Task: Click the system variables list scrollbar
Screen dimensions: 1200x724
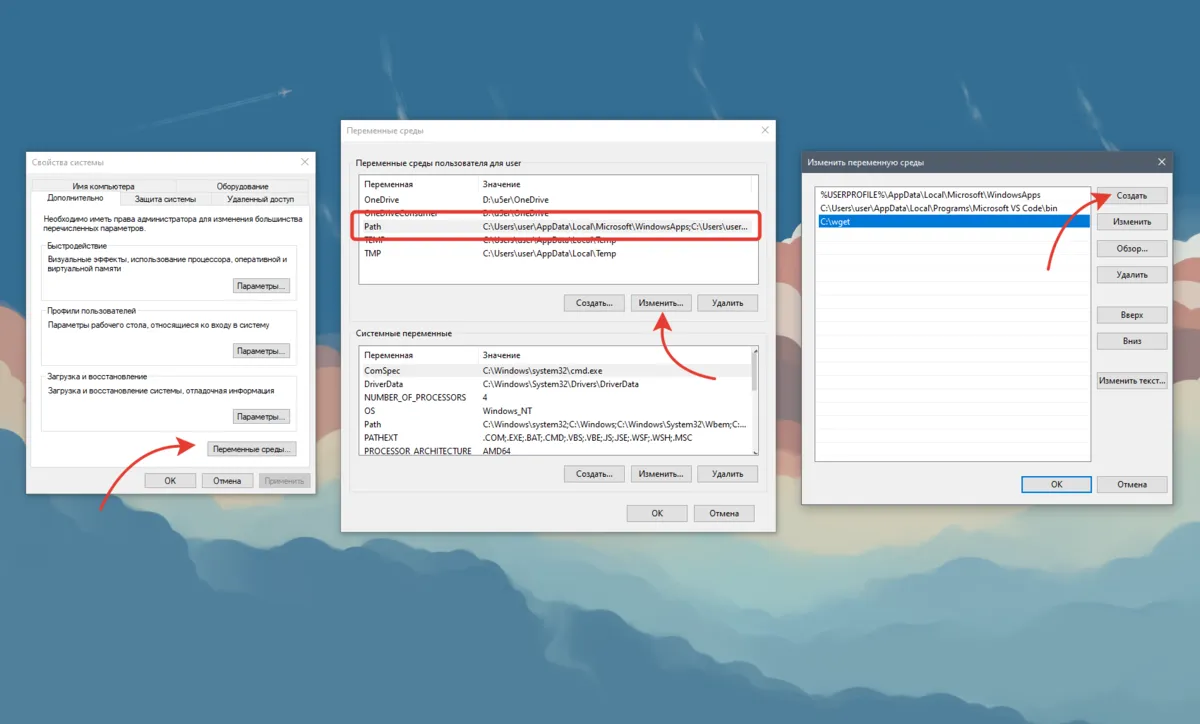Action: (x=754, y=402)
